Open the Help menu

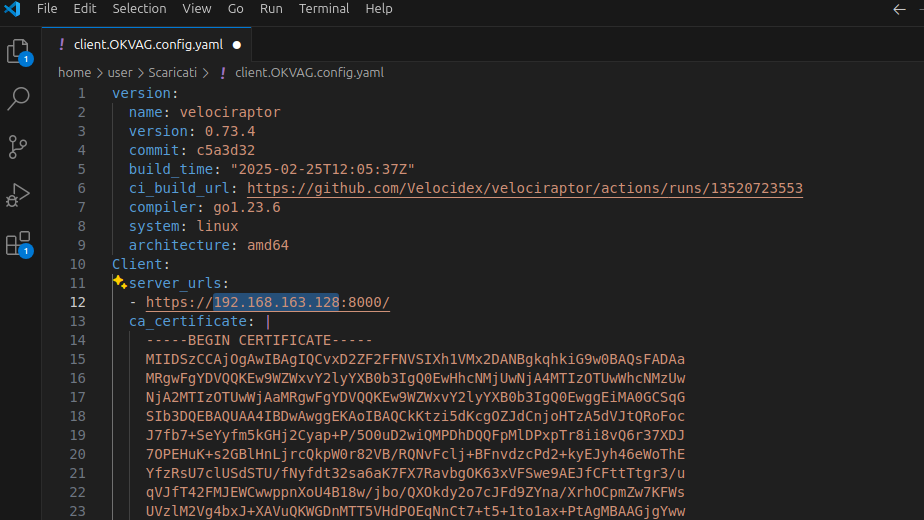coord(379,9)
